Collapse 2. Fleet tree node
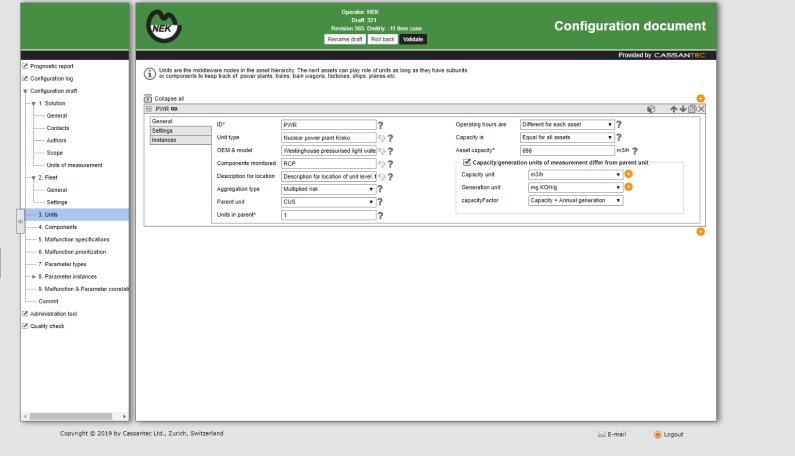 tap(33, 178)
